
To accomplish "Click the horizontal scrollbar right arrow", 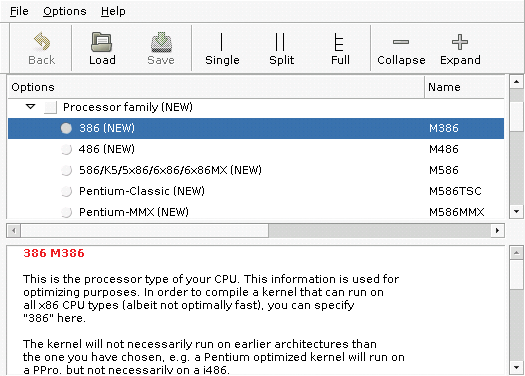I will (498, 230).
